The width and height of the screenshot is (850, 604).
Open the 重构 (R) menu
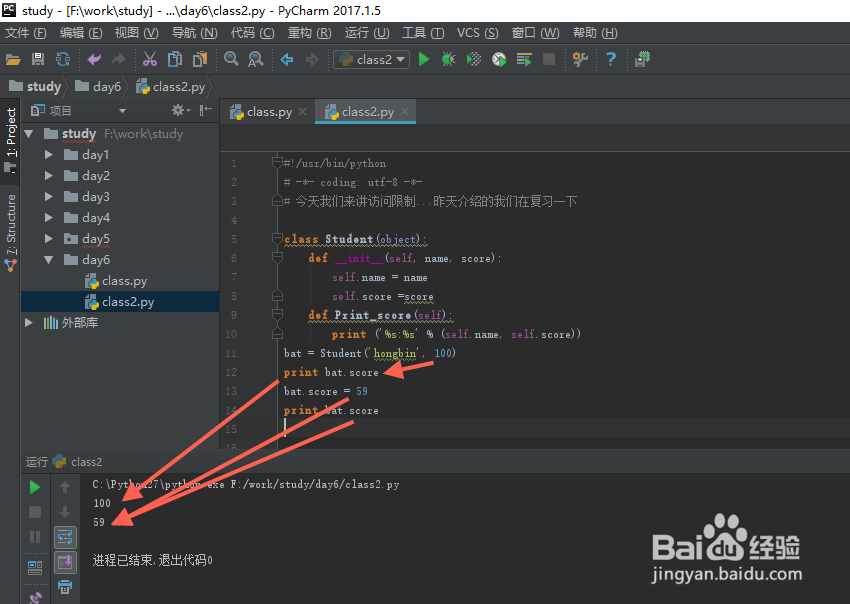[310, 33]
